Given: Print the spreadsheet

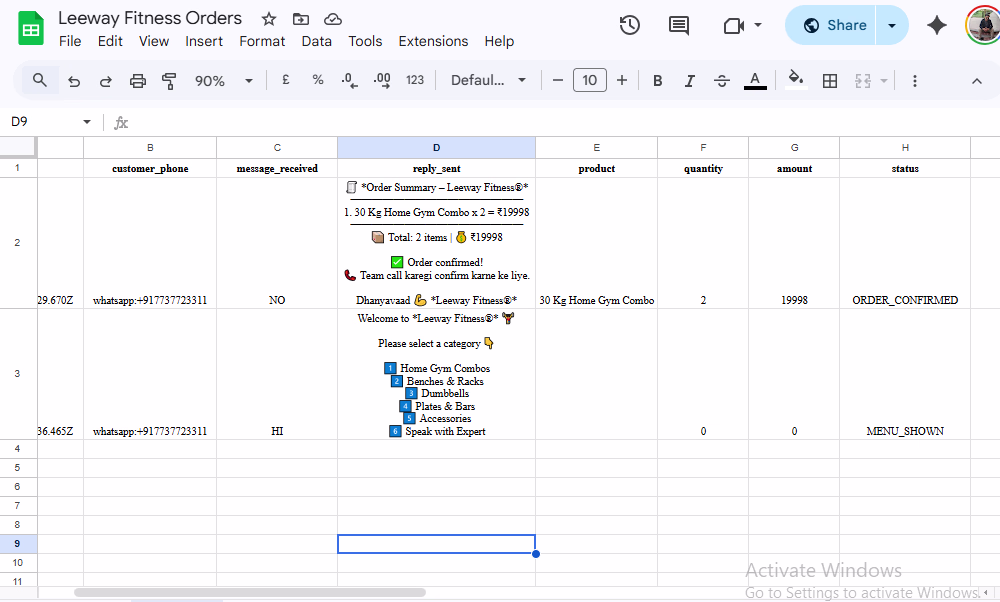Looking at the screenshot, I should coord(138,81).
